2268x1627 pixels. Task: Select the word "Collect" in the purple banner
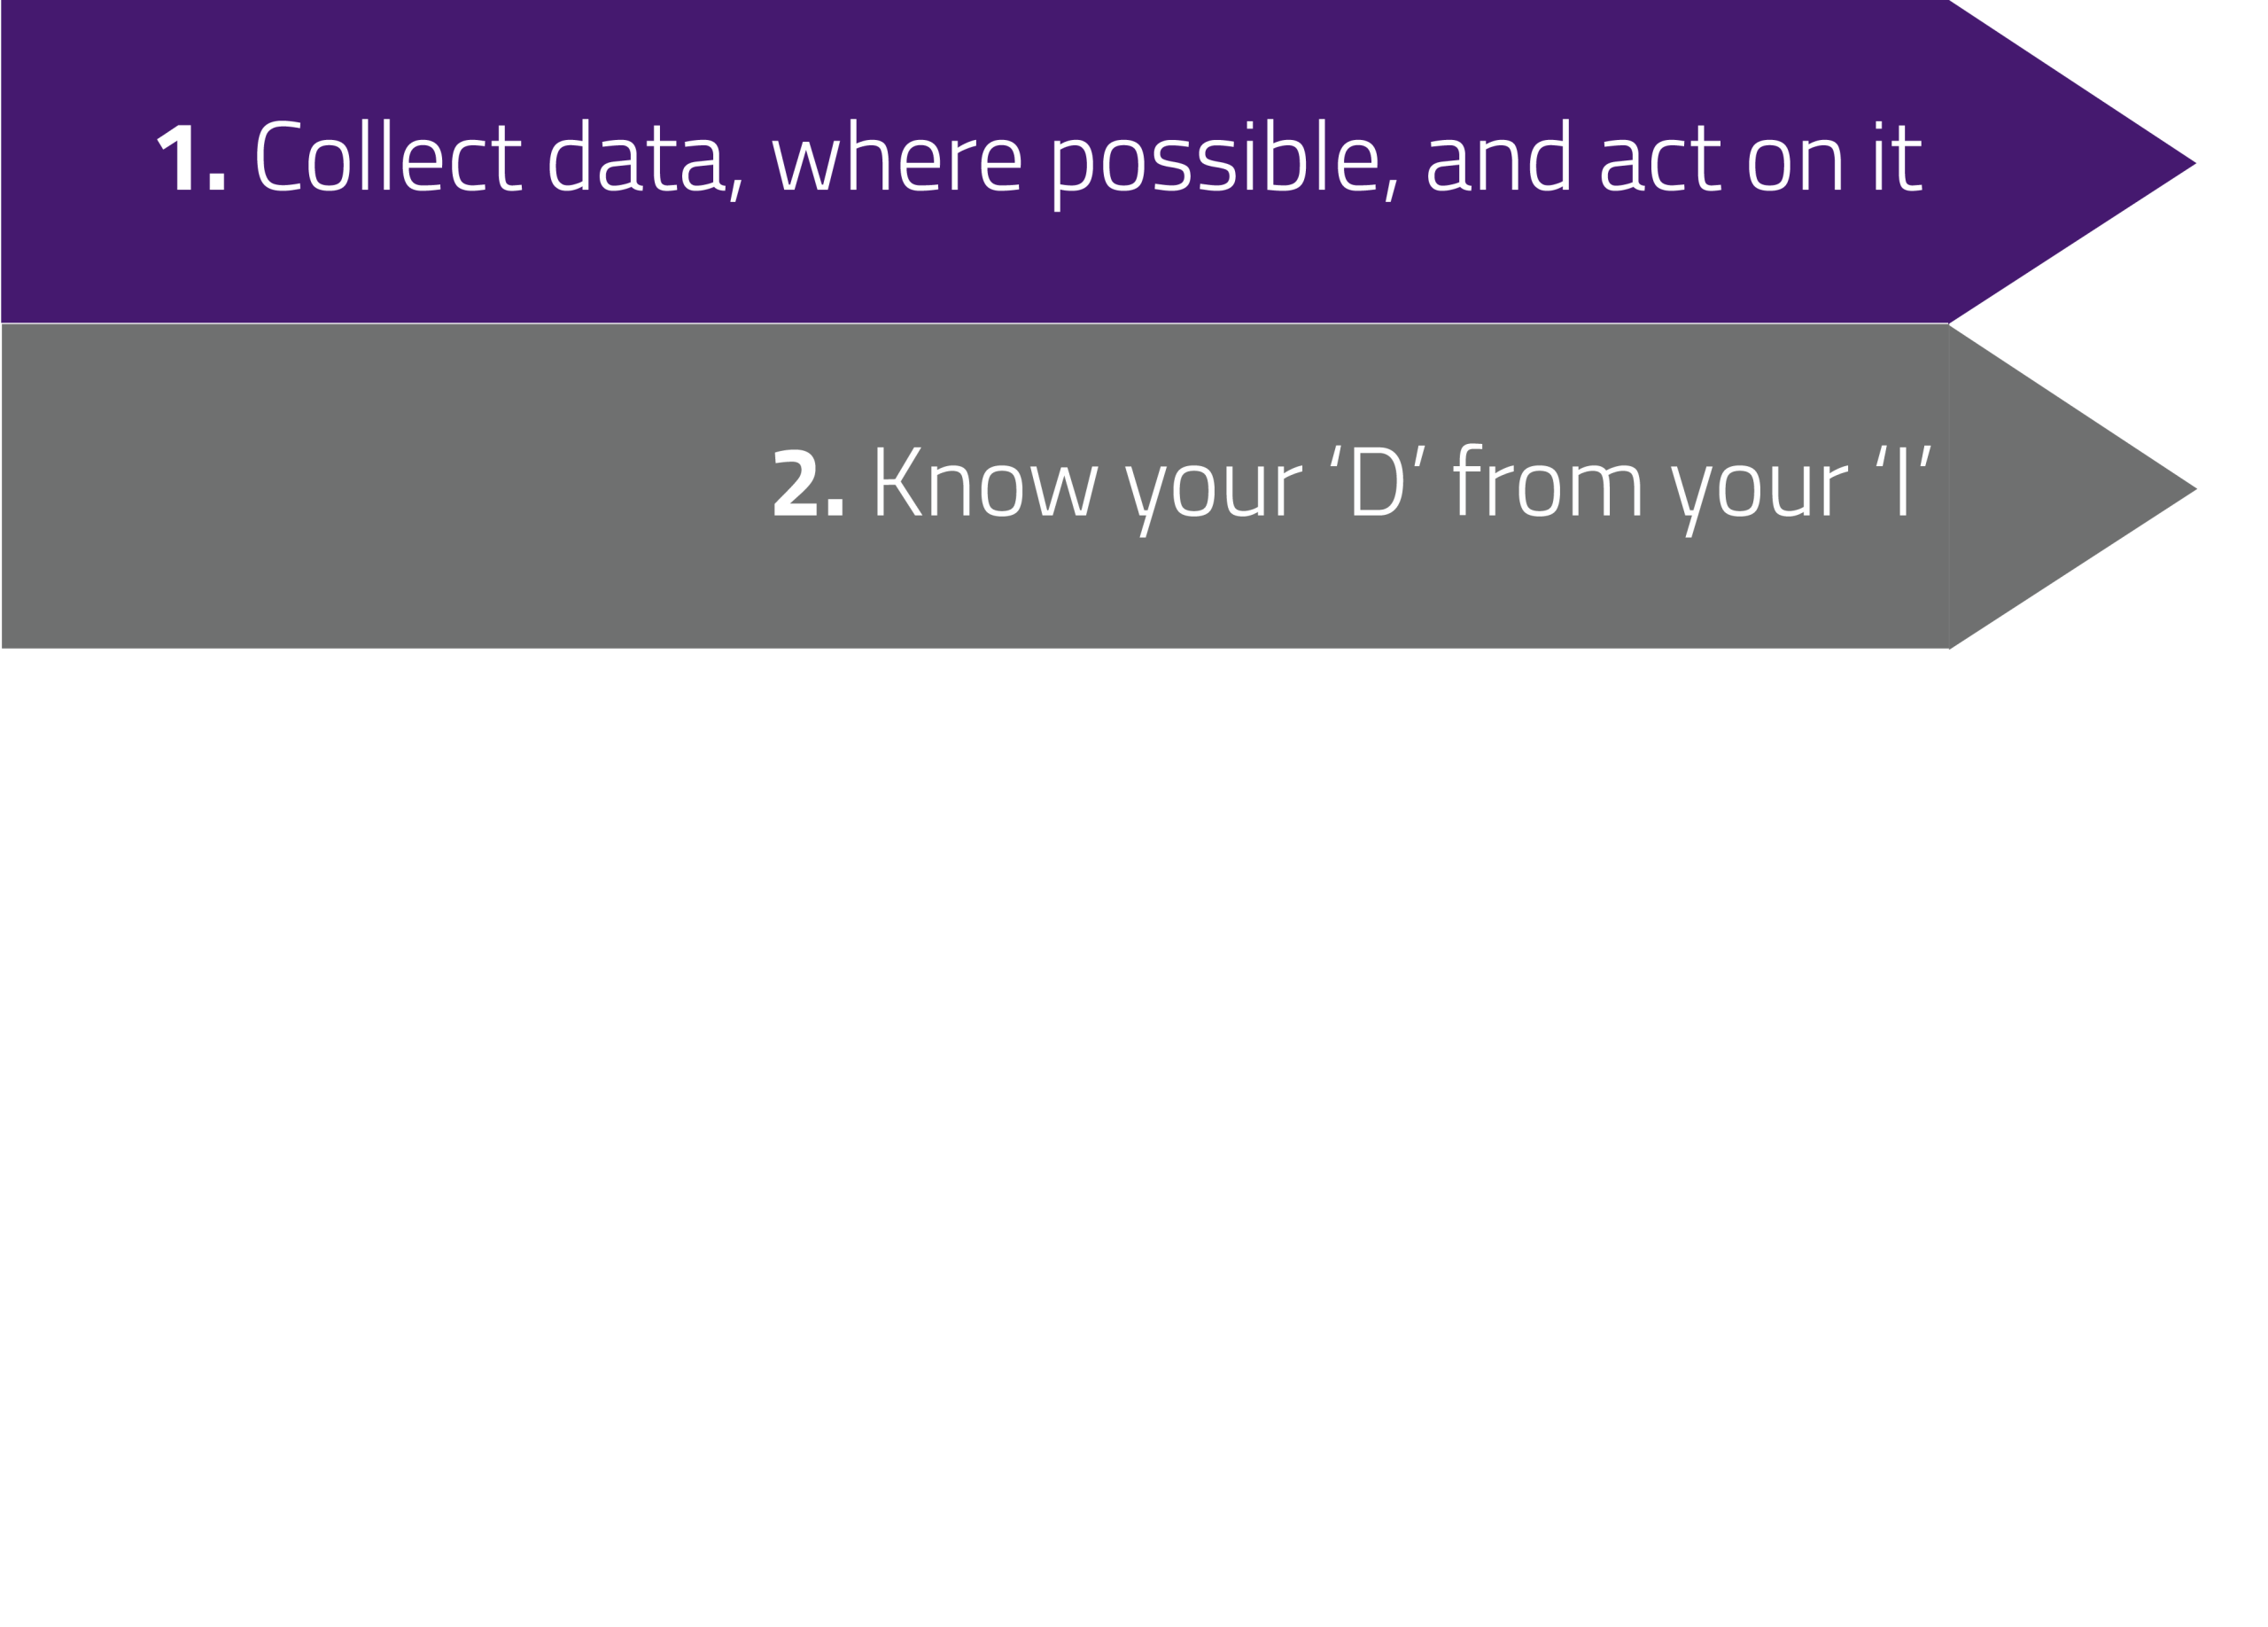click(388, 158)
